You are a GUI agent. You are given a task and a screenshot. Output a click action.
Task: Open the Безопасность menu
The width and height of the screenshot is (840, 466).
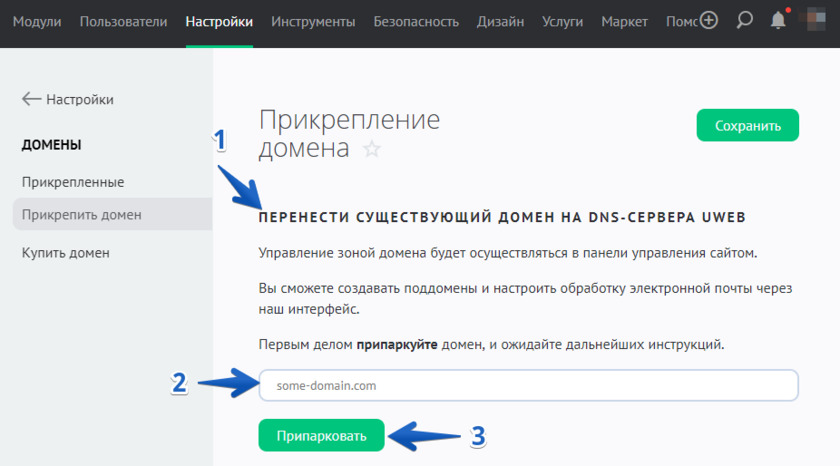click(416, 21)
